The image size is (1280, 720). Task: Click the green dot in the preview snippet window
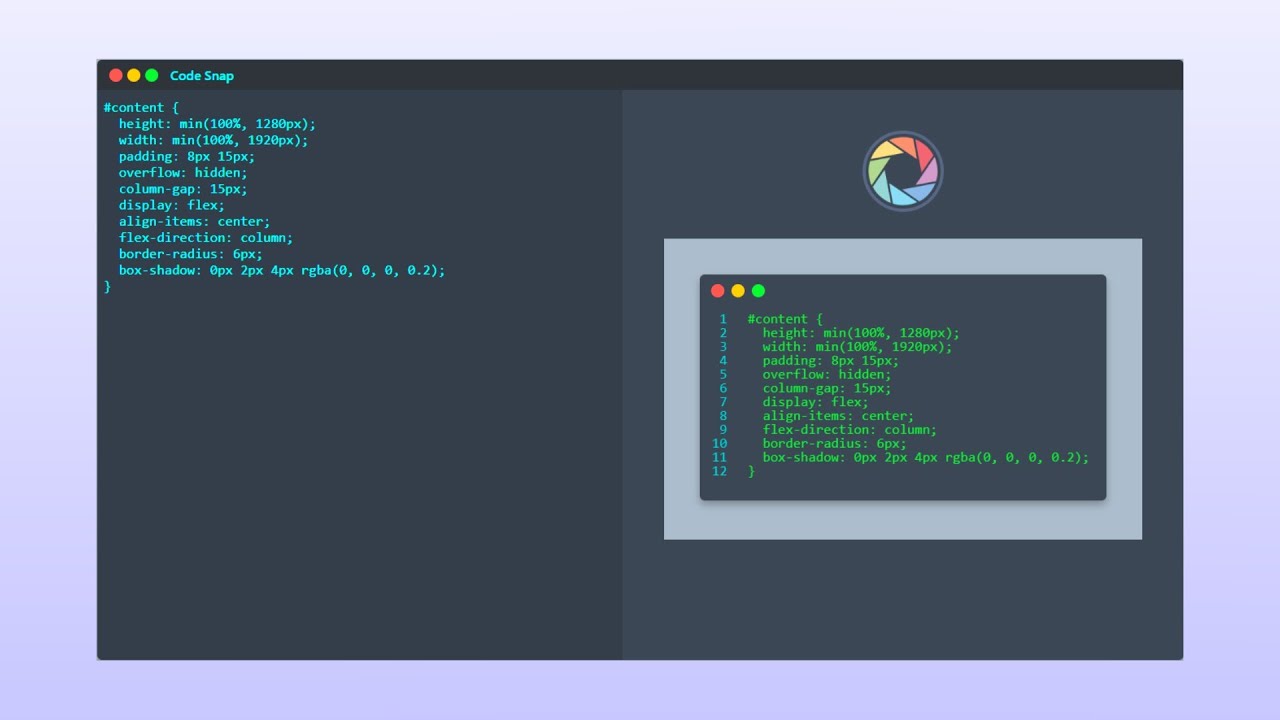[x=758, y=291]
